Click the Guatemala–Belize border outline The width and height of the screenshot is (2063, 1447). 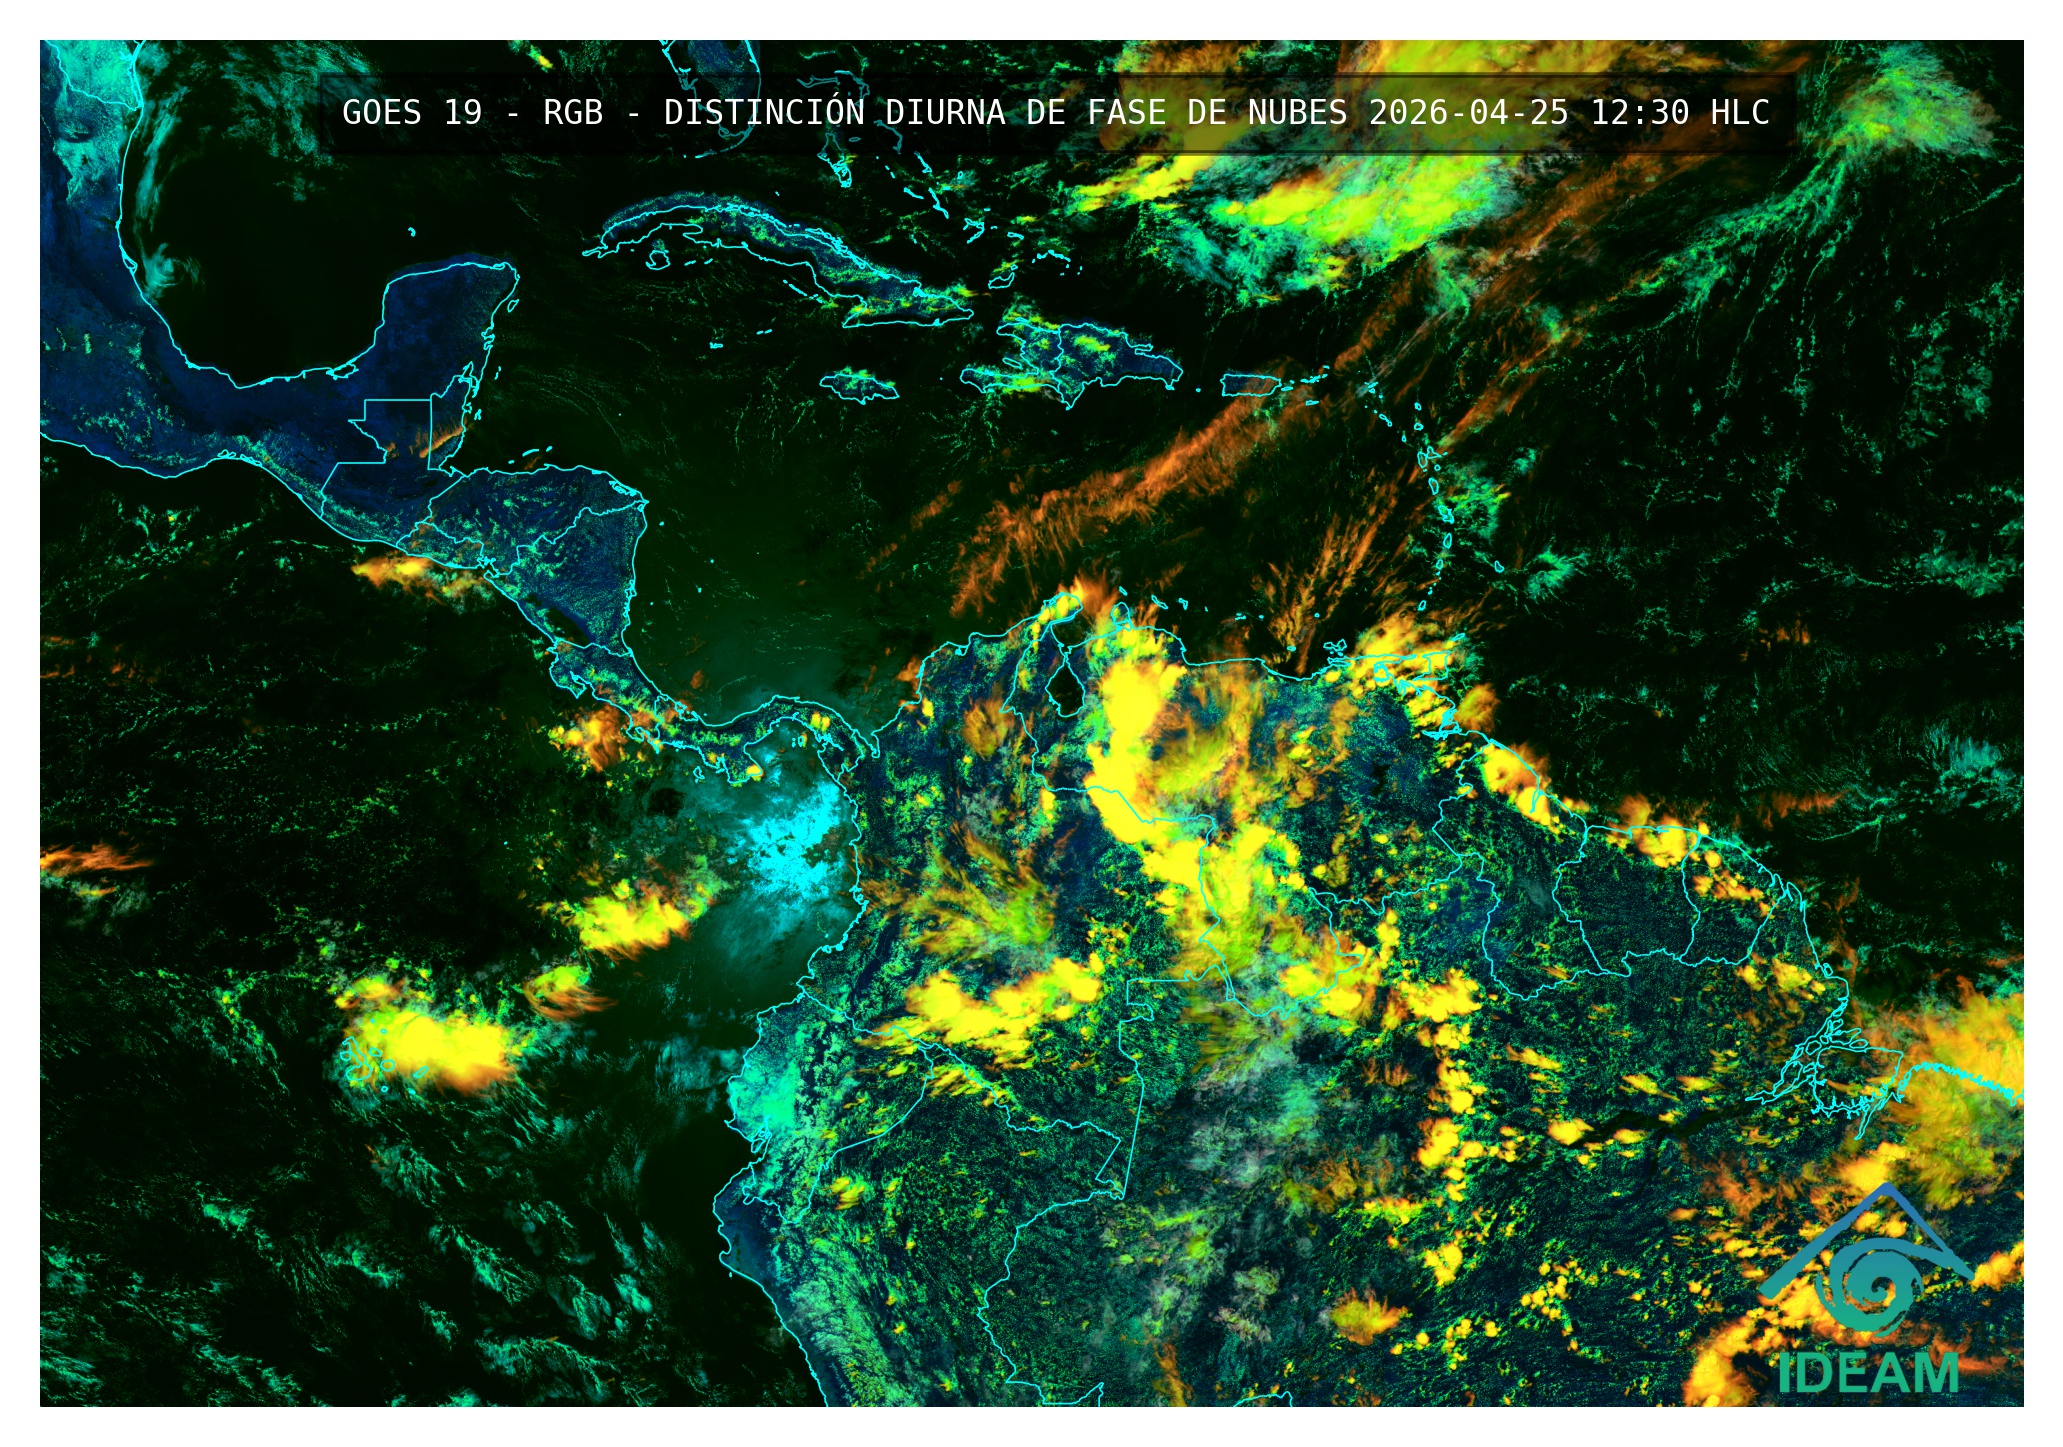pos(431,430)
